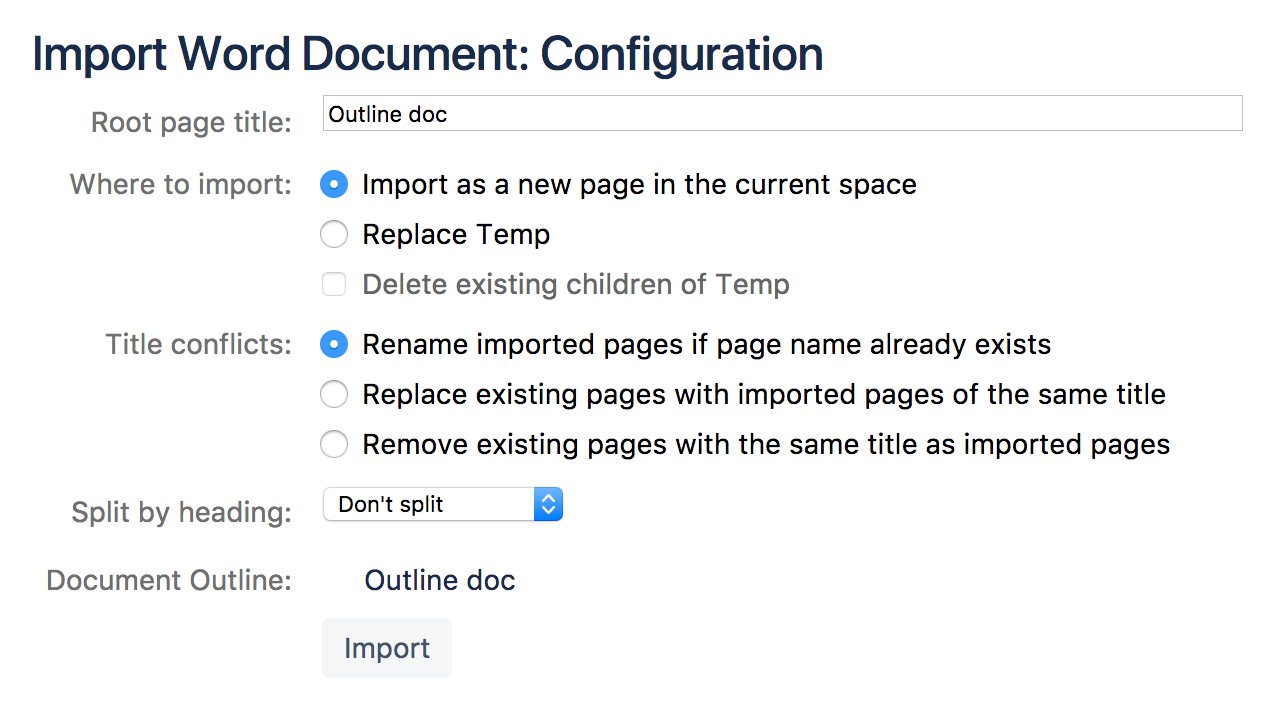The width and height of the screenshot is (1268, 722).
Task: Select Import as a new page radio
Action: 334,184
